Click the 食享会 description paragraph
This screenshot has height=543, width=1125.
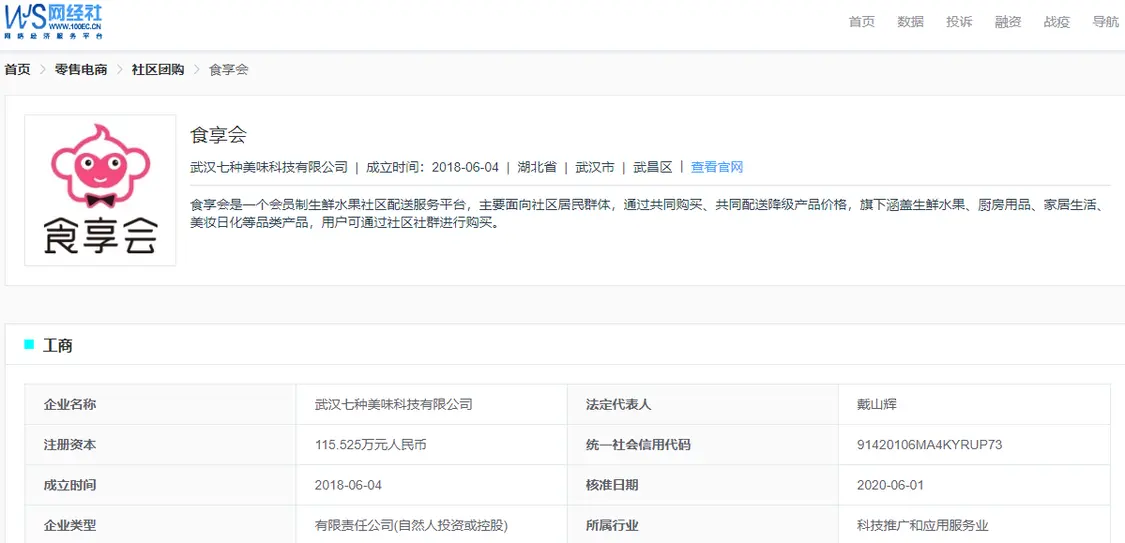coord(645,214)
